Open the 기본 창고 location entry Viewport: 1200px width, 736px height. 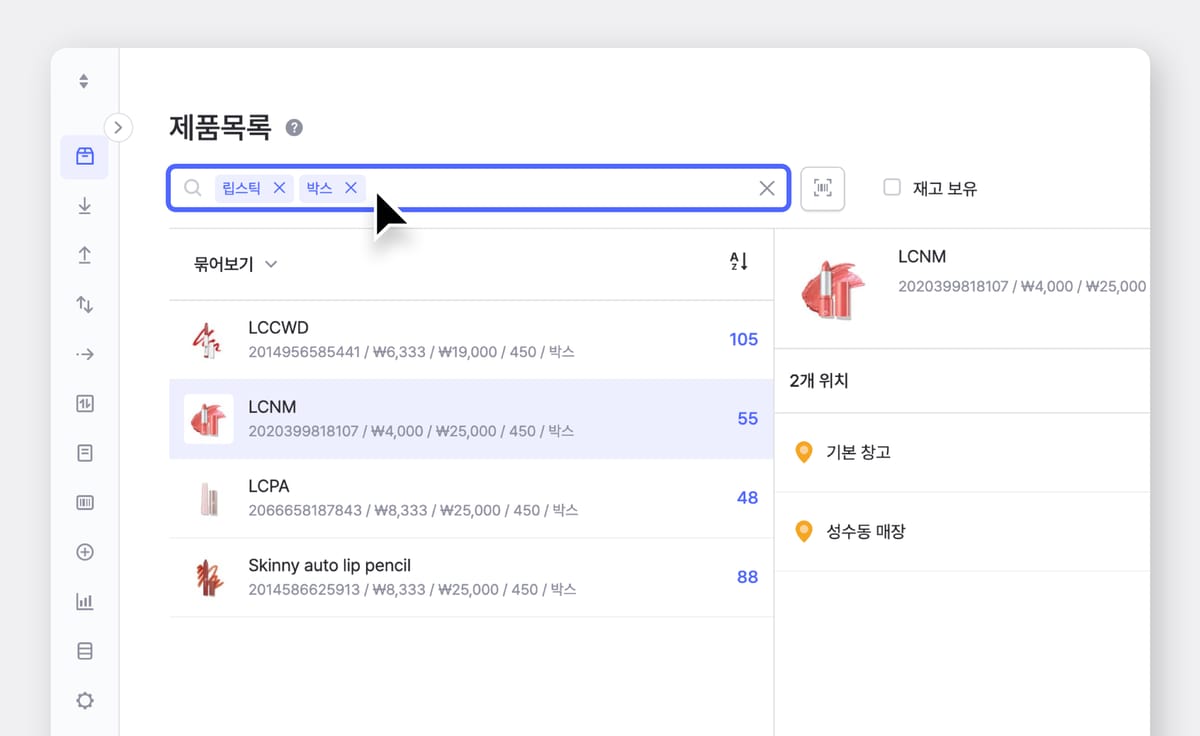860,451
